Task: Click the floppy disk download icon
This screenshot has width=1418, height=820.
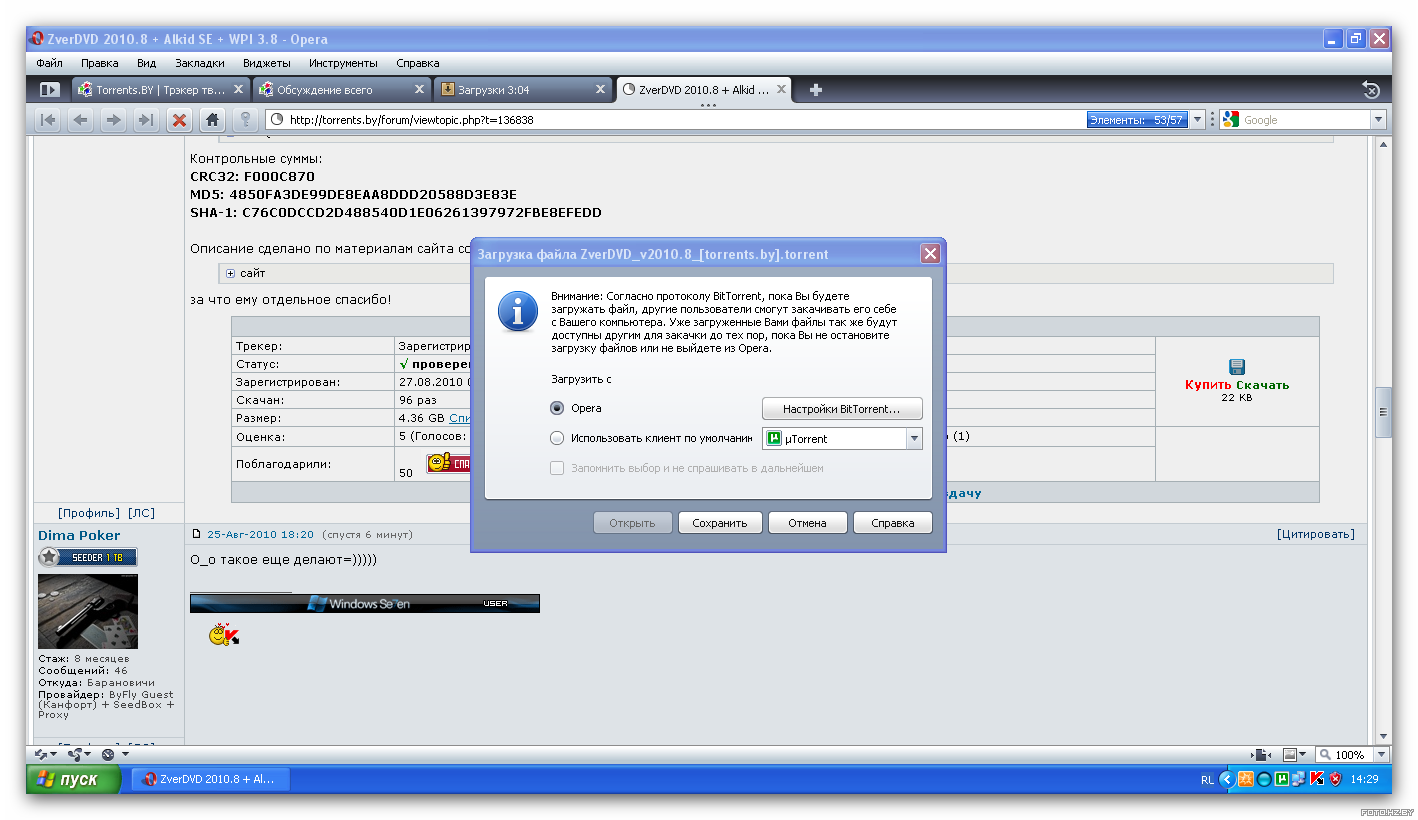Action: click(1237, 367)
